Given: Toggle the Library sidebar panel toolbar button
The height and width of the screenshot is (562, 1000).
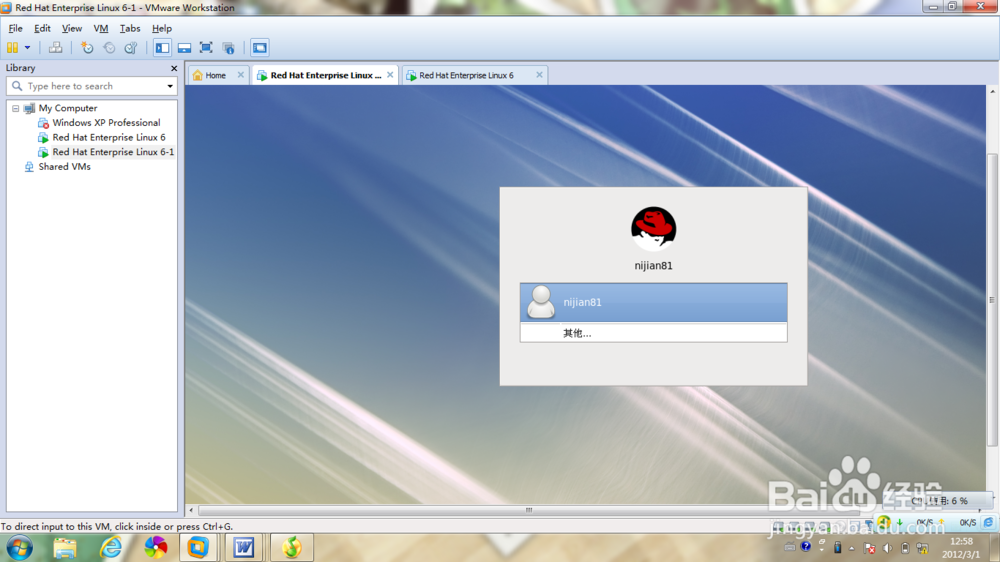Looking at the screenshot, I should [x=163, y=48].
